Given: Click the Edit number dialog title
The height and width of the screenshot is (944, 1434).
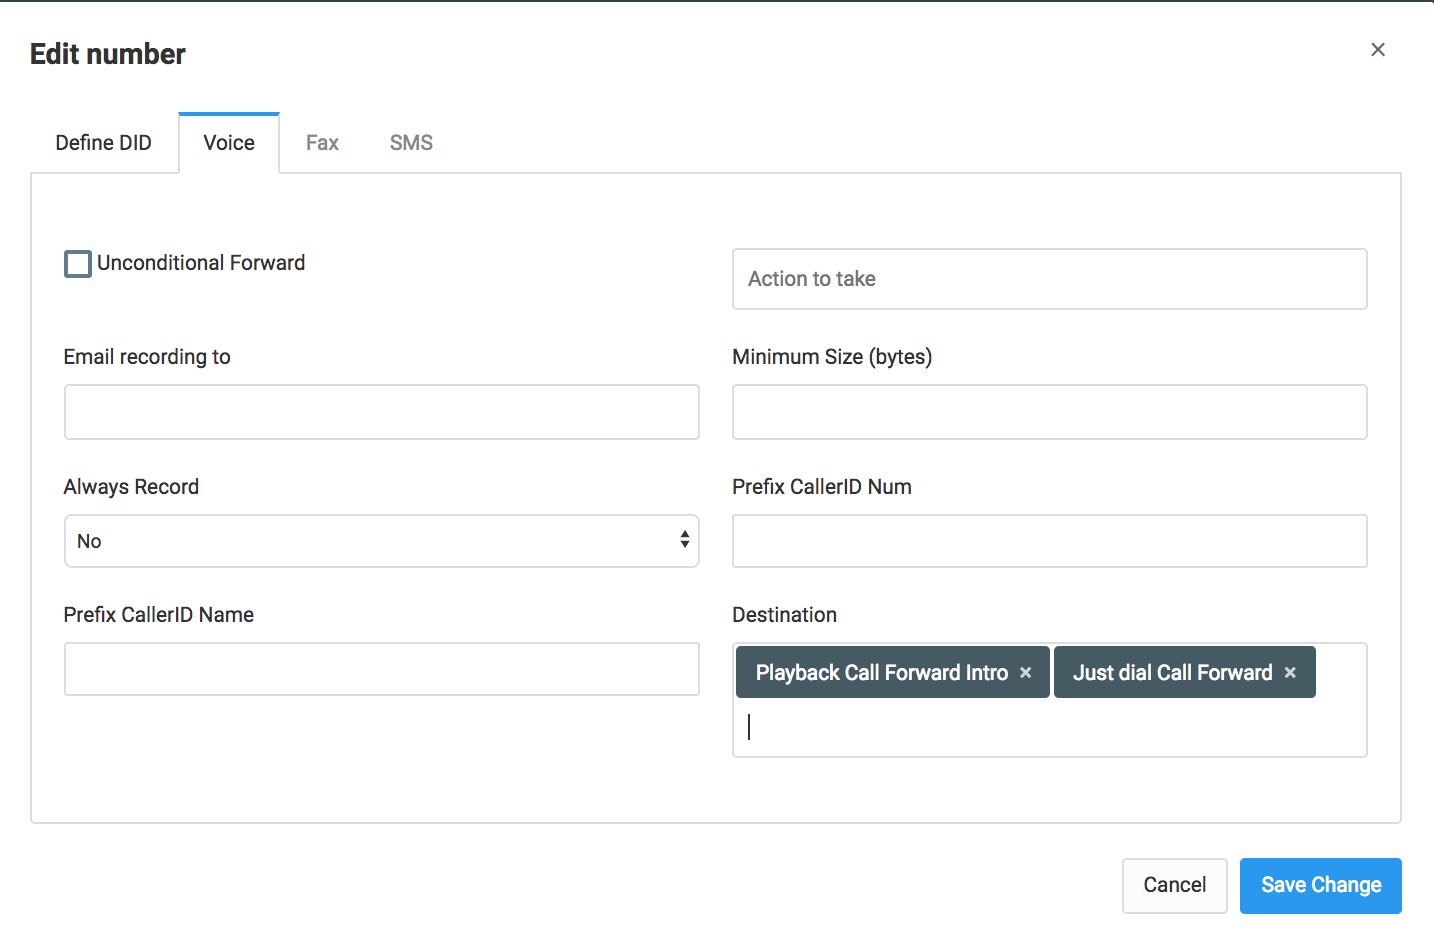Looking at the screenshot, I should click(108, 54).
